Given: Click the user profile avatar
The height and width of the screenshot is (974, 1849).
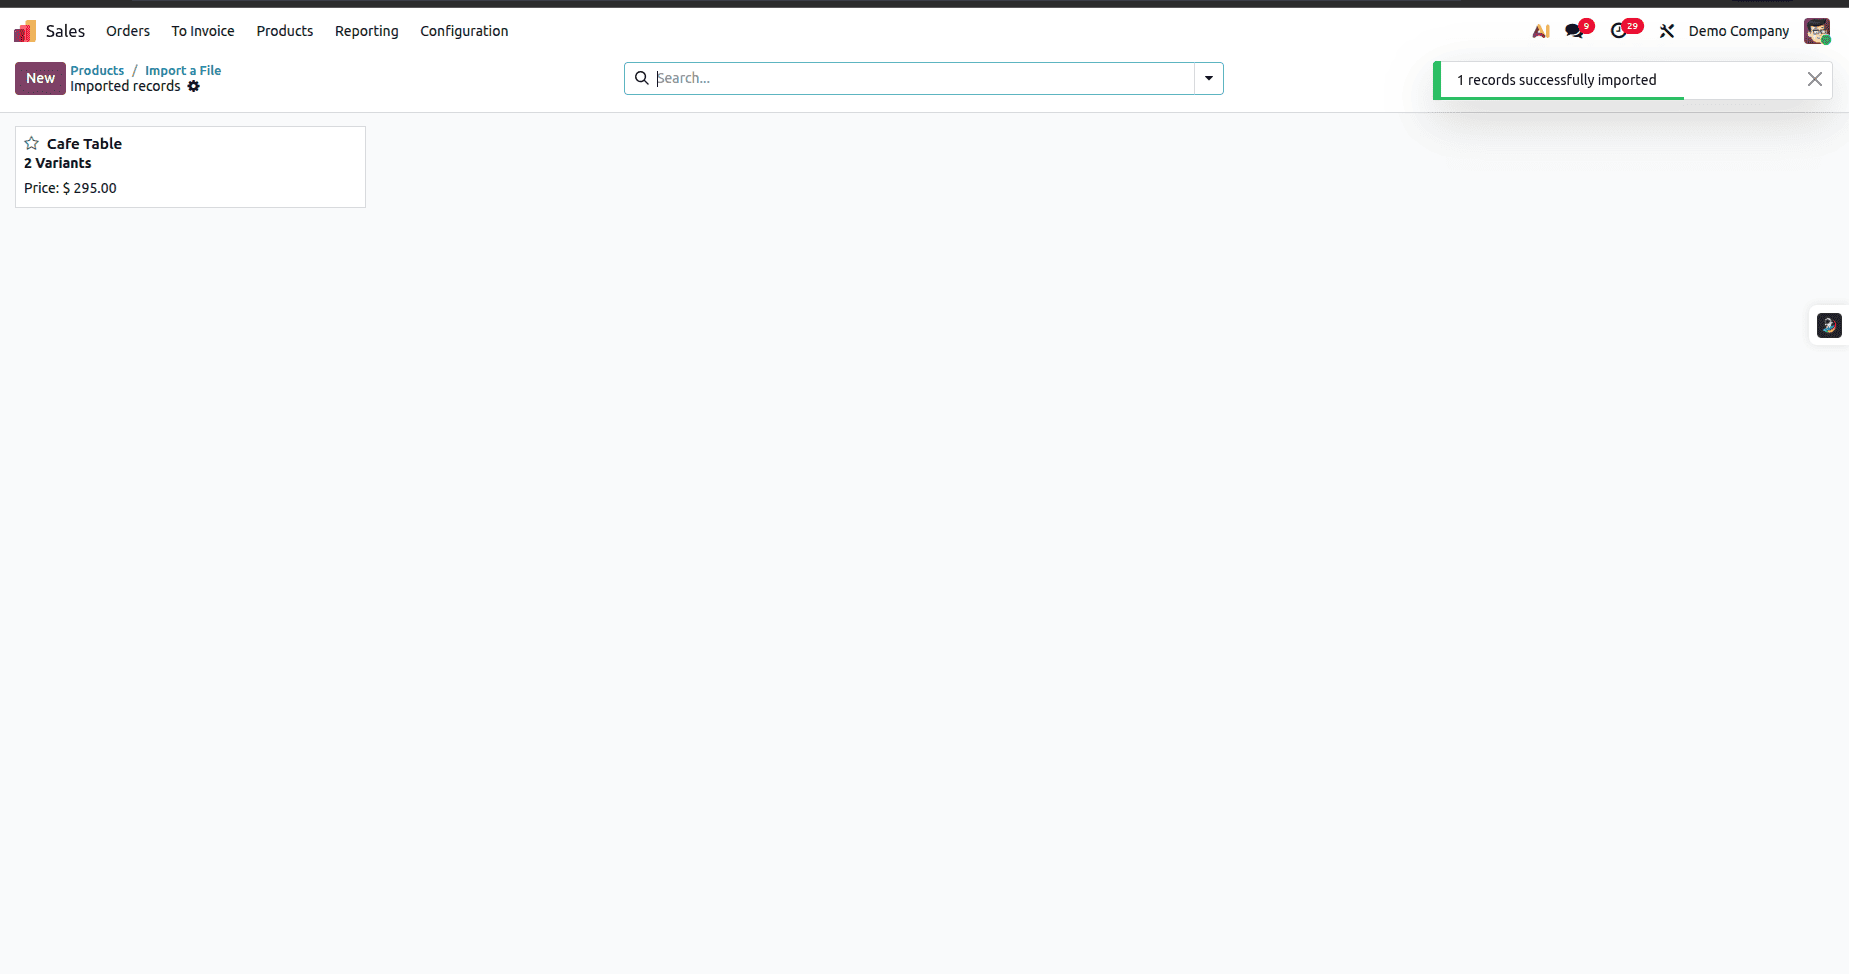Looking at the screenshot, I should (x=1817, y=31).
